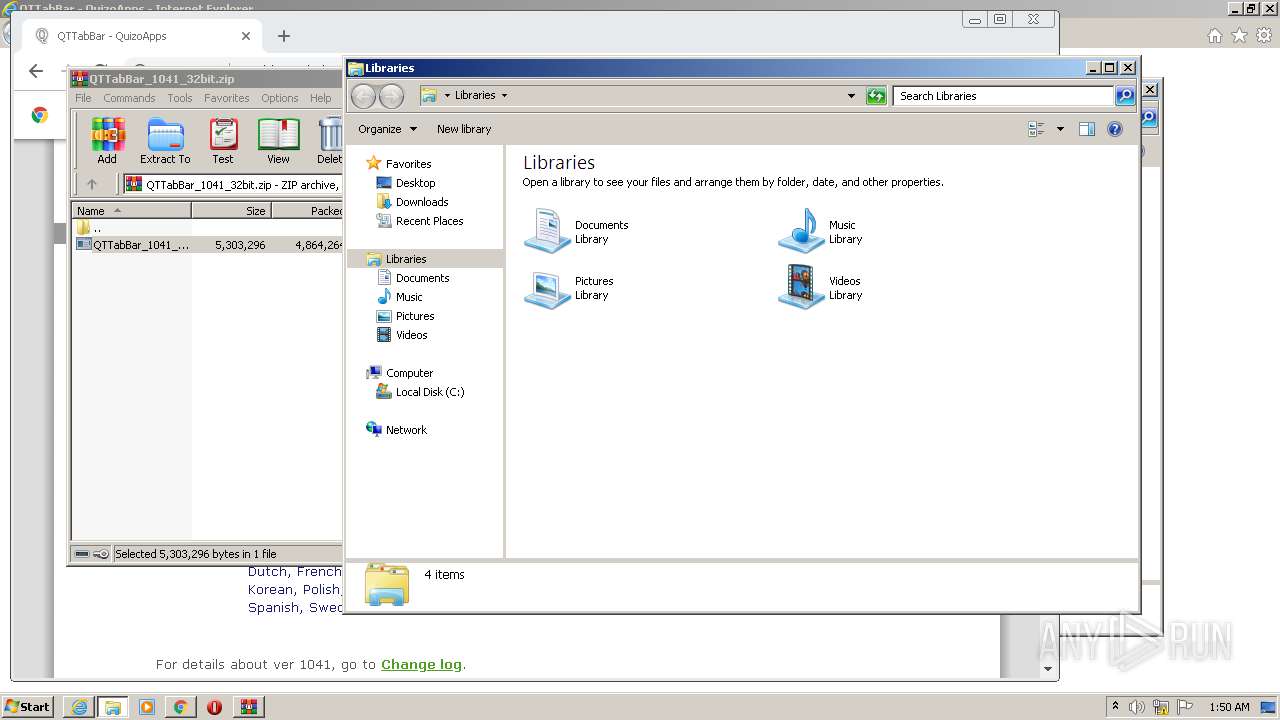Open the Commands menu in WinRAR

pyautogui.click(x=129, y=98)
